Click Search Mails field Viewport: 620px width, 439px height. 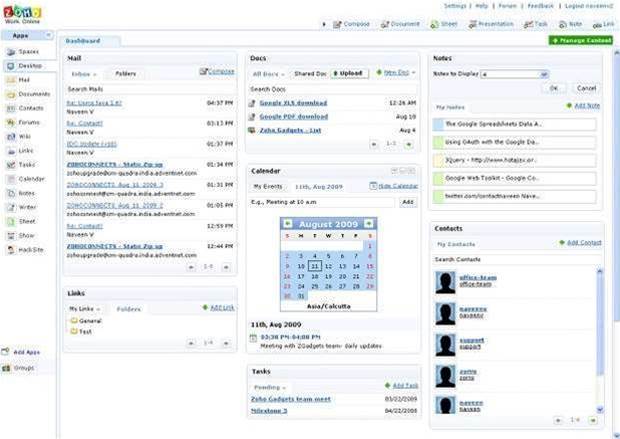(149, 89)
